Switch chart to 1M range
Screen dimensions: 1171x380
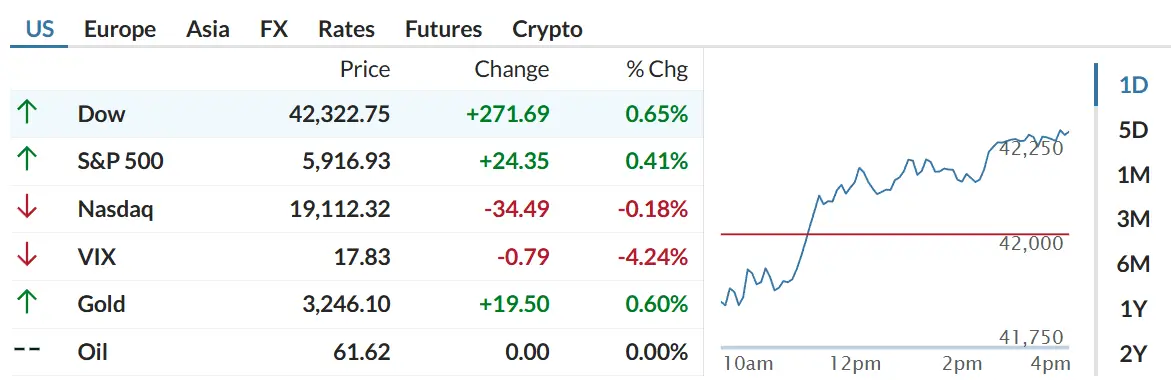[x=1133, y=175]
